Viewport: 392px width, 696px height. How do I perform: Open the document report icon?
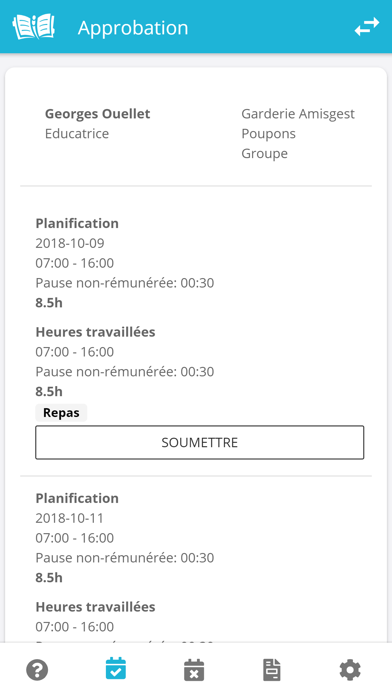tap(272, 669)
